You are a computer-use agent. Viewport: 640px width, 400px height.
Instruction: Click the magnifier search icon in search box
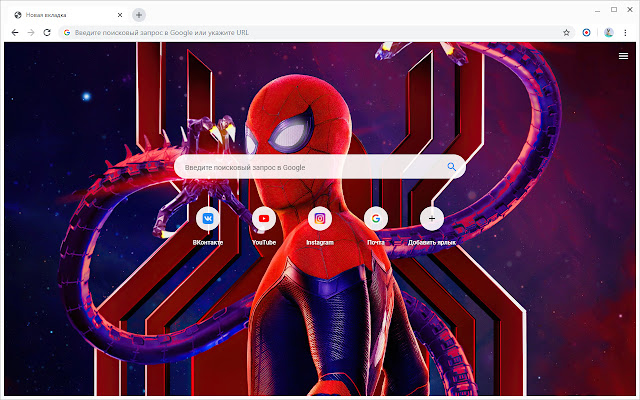(x=451, y=167)
